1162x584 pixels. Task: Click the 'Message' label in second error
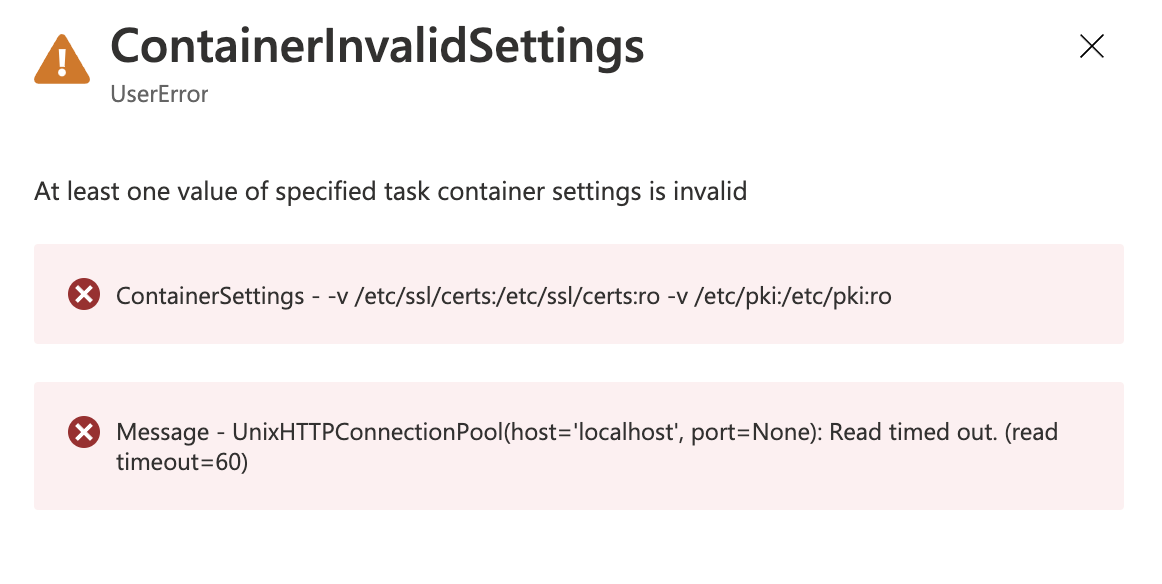163,432
